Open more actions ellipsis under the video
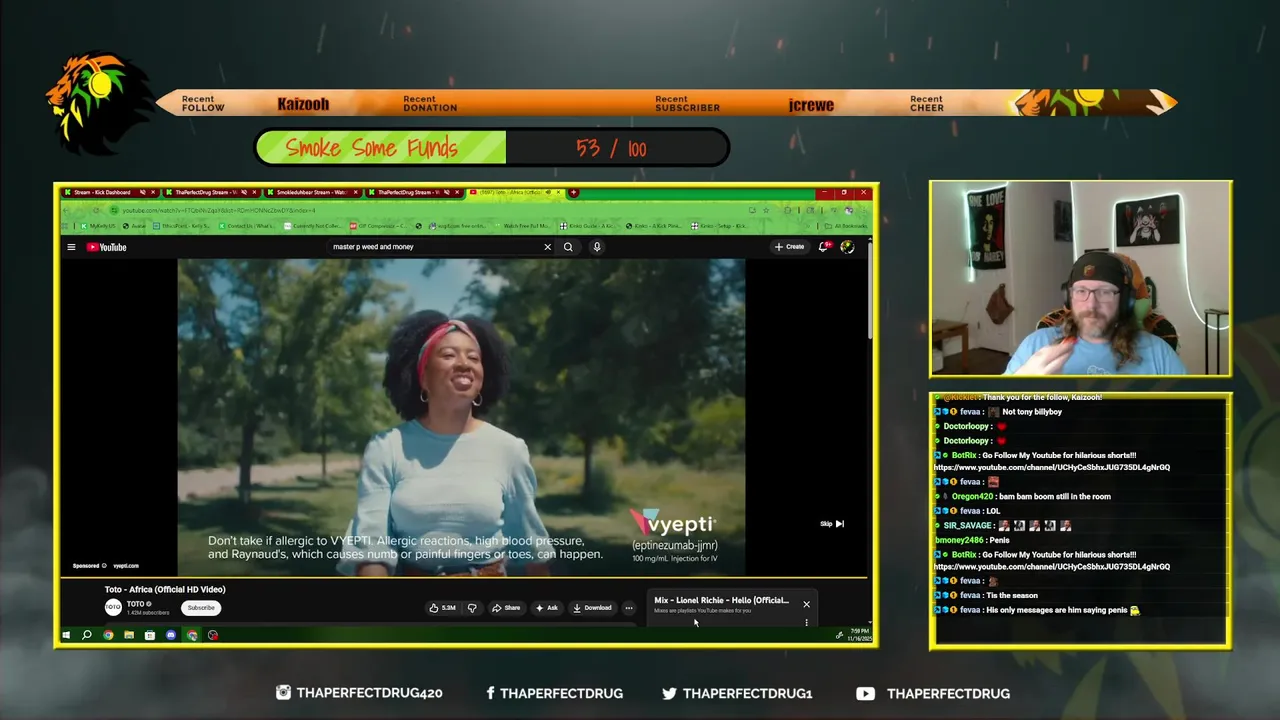The width and height of the screenshot is (1280, 720). [629, 608]
